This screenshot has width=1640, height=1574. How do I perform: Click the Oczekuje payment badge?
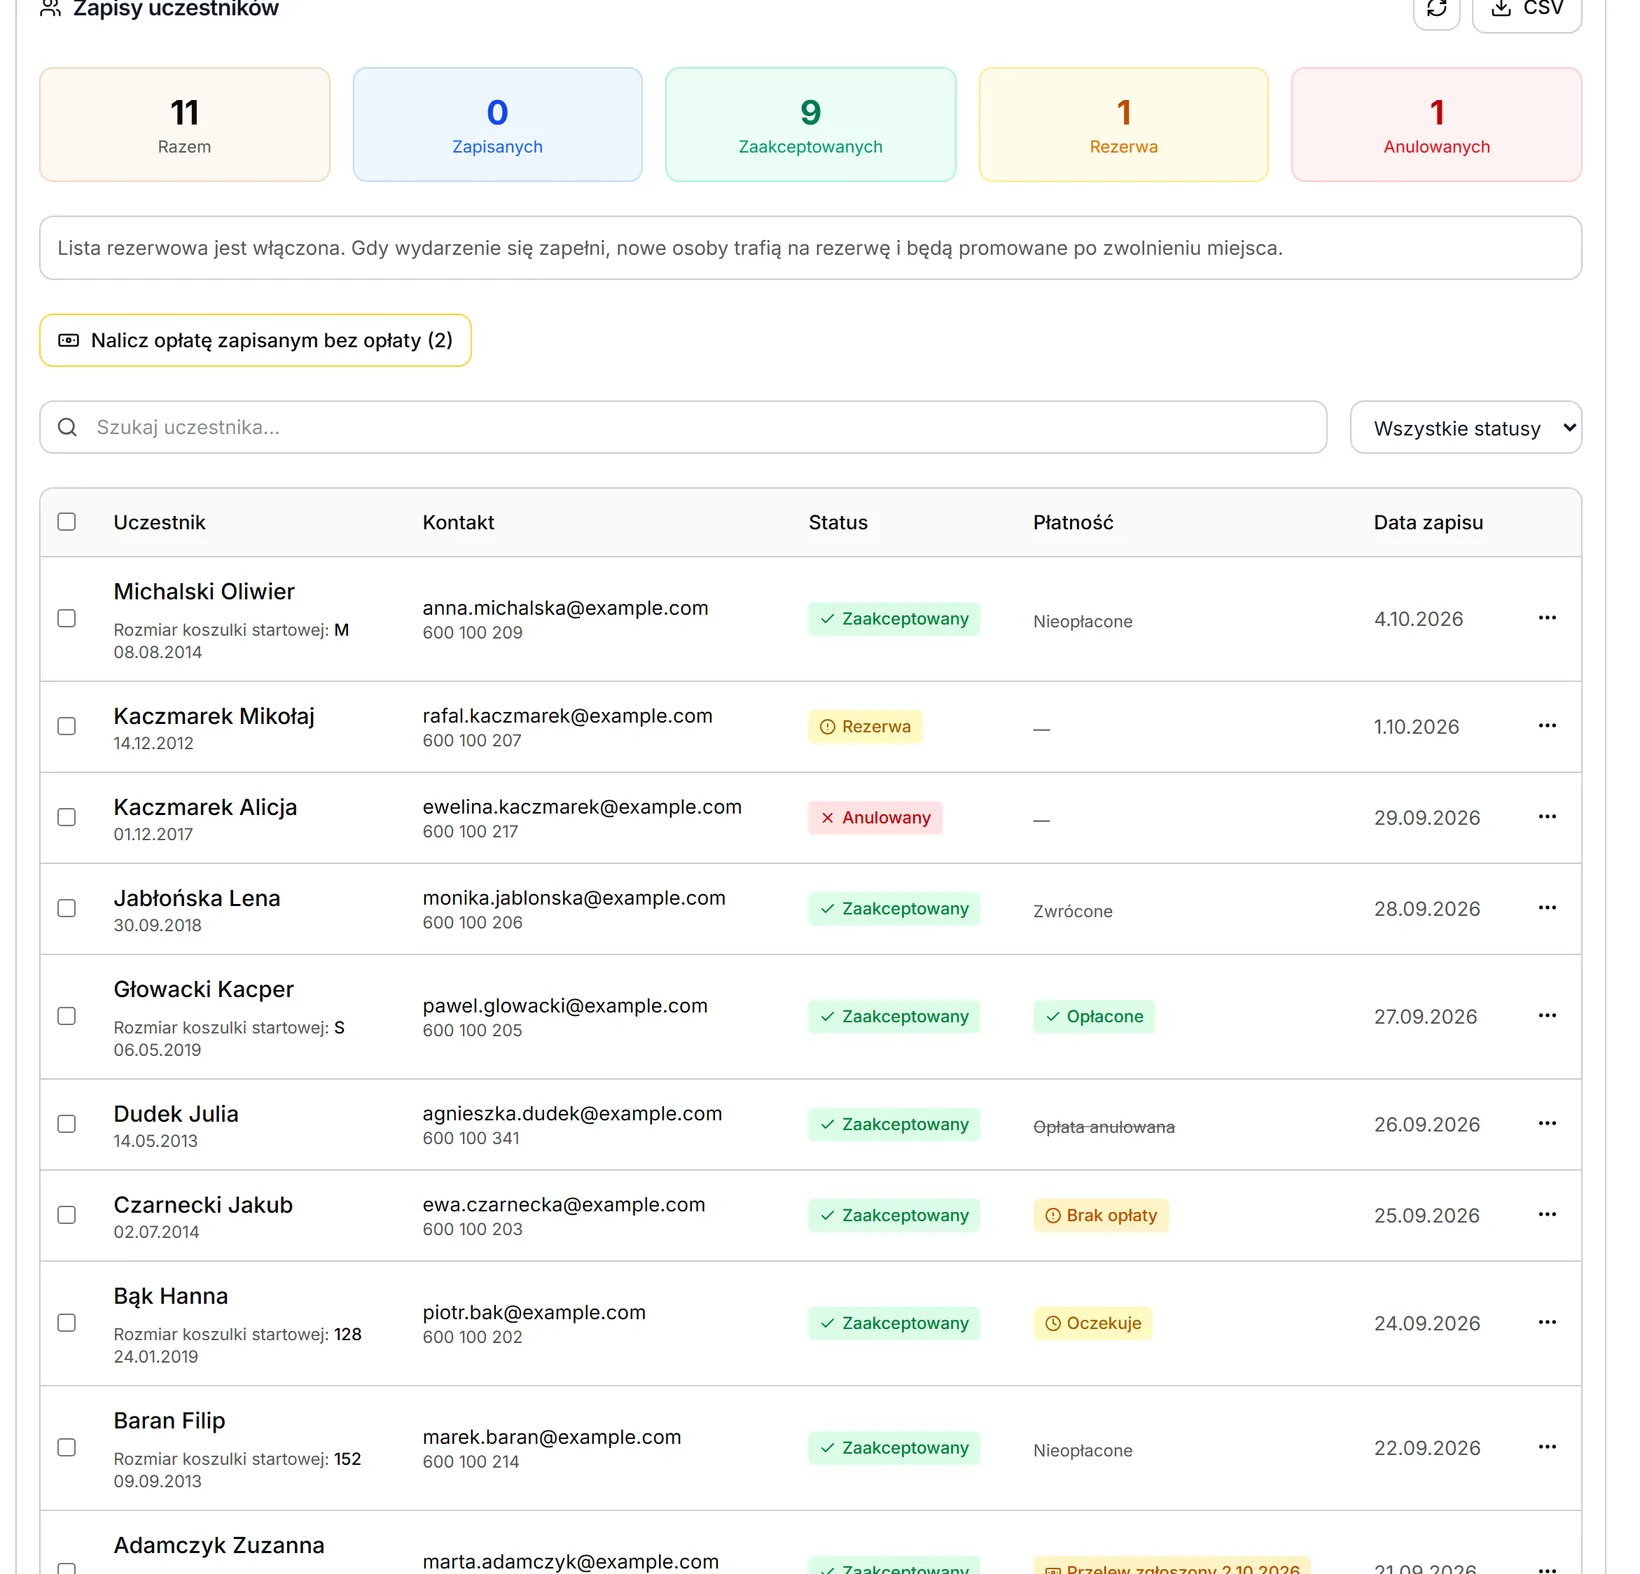(1093, 1324)
